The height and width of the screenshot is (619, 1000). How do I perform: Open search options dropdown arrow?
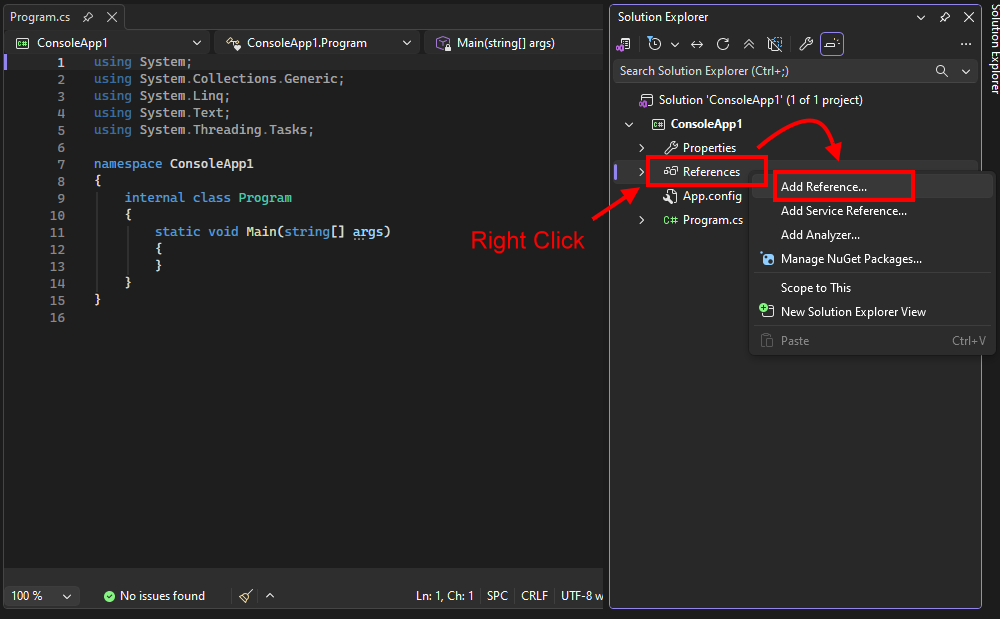click(x=966, y=71)
